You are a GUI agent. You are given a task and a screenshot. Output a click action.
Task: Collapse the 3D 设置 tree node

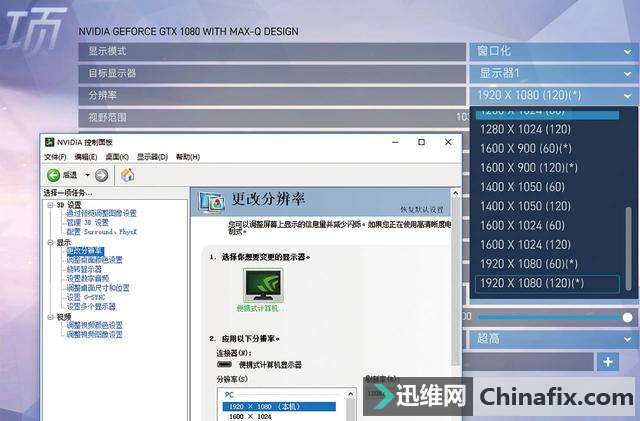[x=50, y=205]
